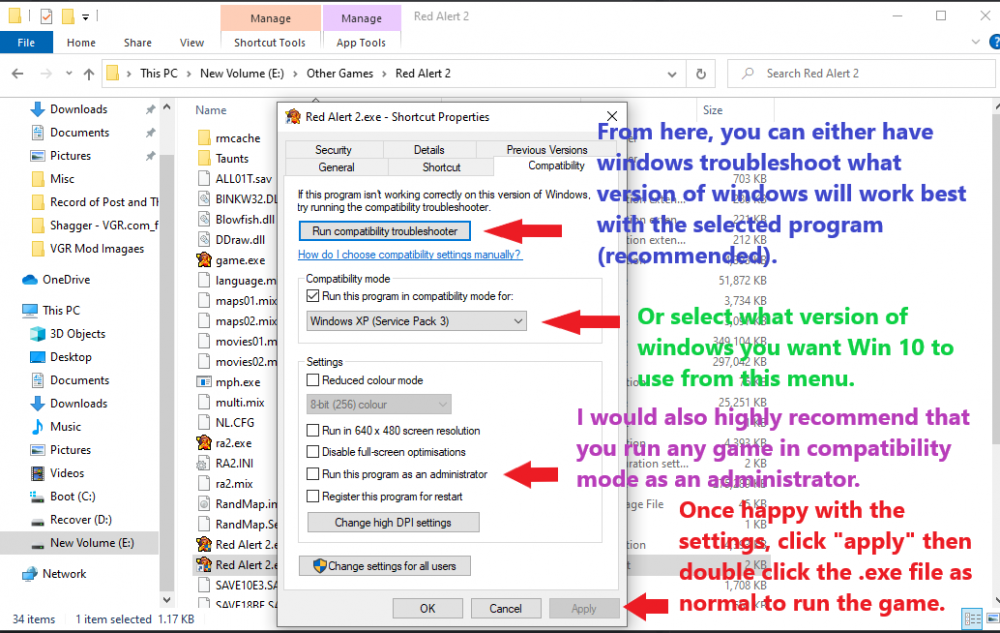Go up one folder level arrow
Viewport: 1000px width, 633px height.
(x=89, y=74)
